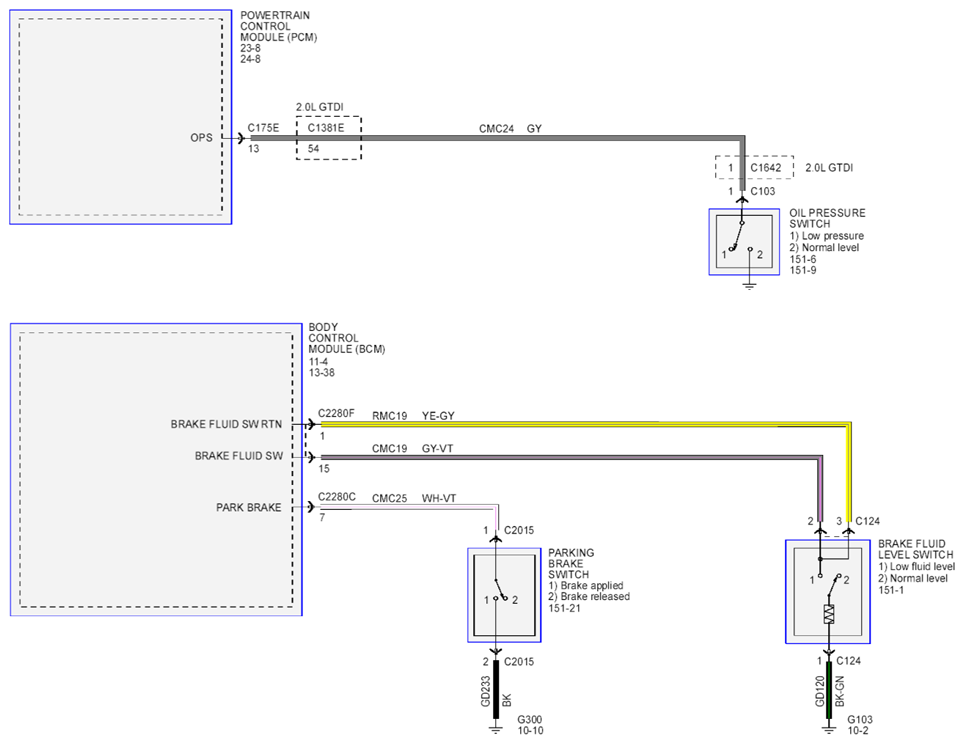964x744 pixels.
Task: Click the "OIL PRESSURE SWITCH" title
Action: click(827, 218)
